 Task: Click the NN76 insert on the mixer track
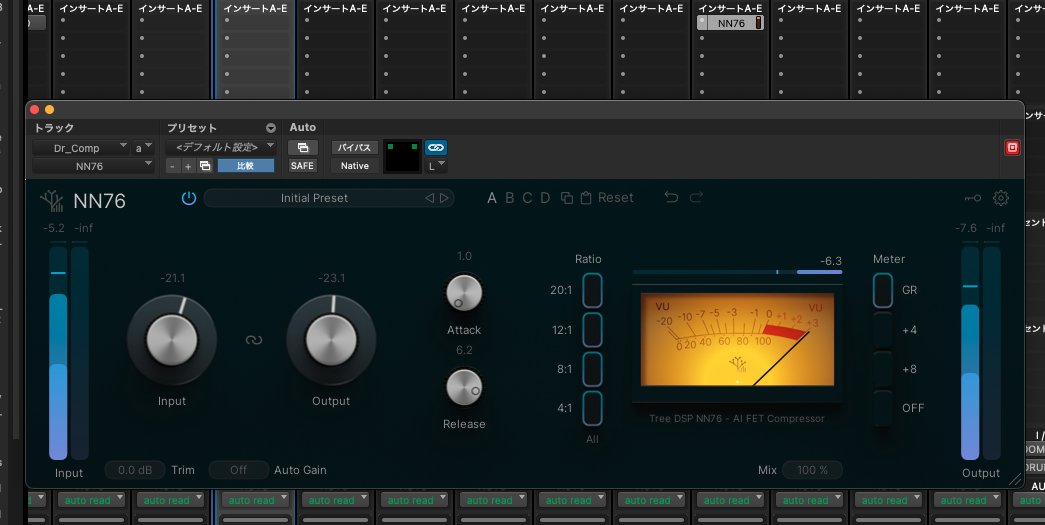730,23
